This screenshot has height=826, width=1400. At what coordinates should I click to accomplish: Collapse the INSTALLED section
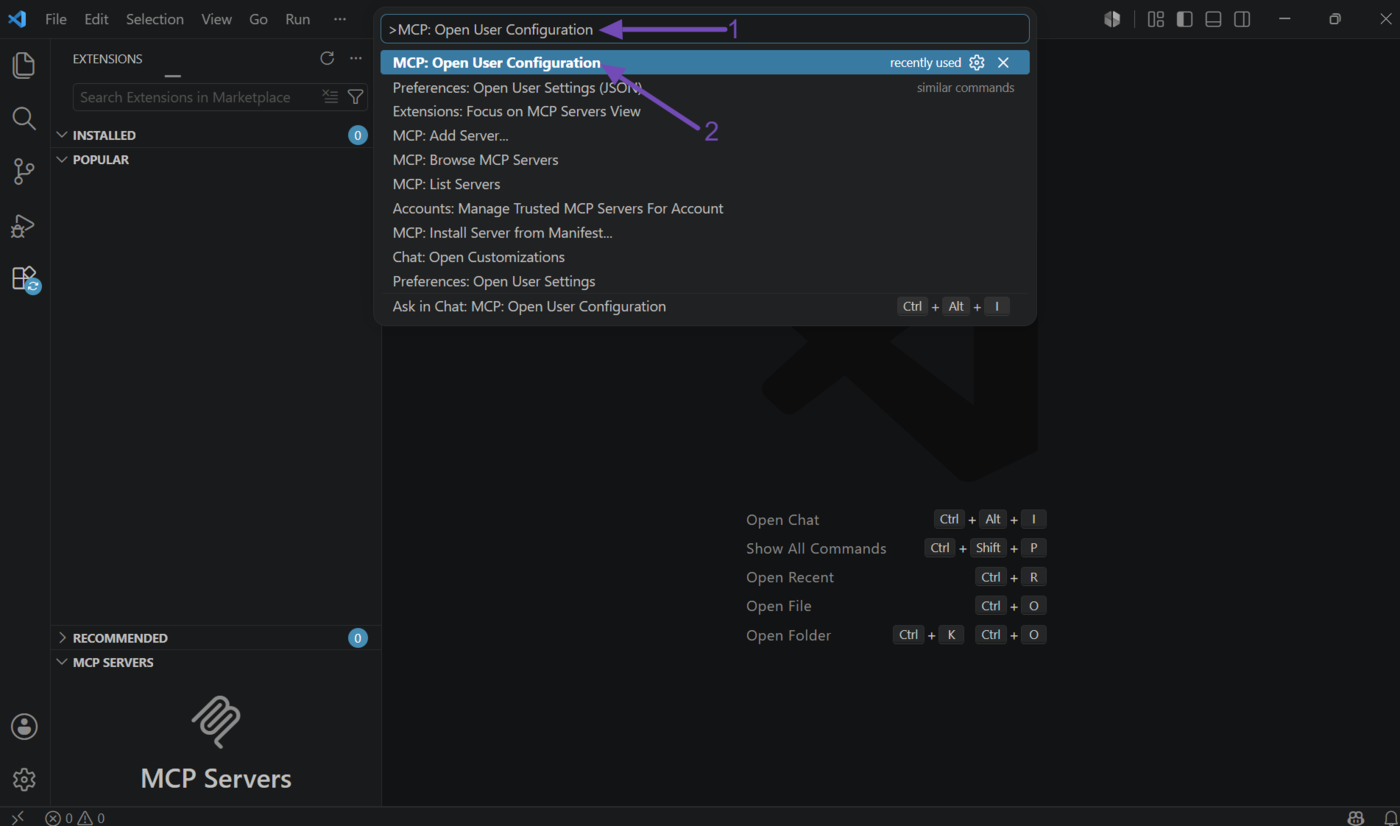pyautogui.click(x=62, y=135)
